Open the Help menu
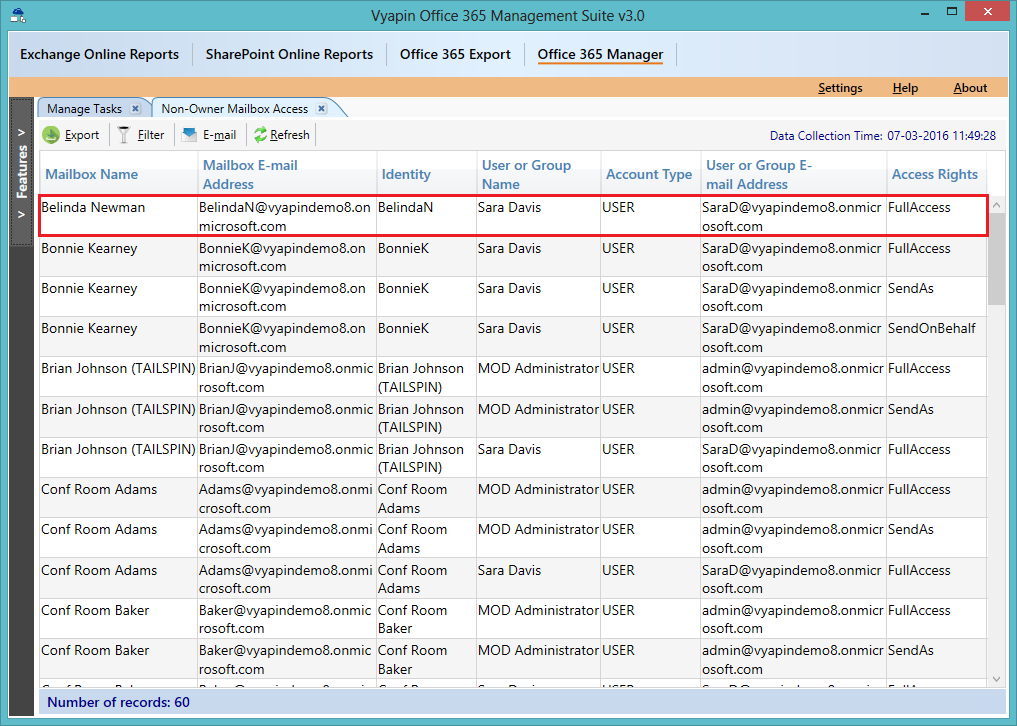Image resolution: width=1017 pixels, height=726 pixels. pos(905,88)
